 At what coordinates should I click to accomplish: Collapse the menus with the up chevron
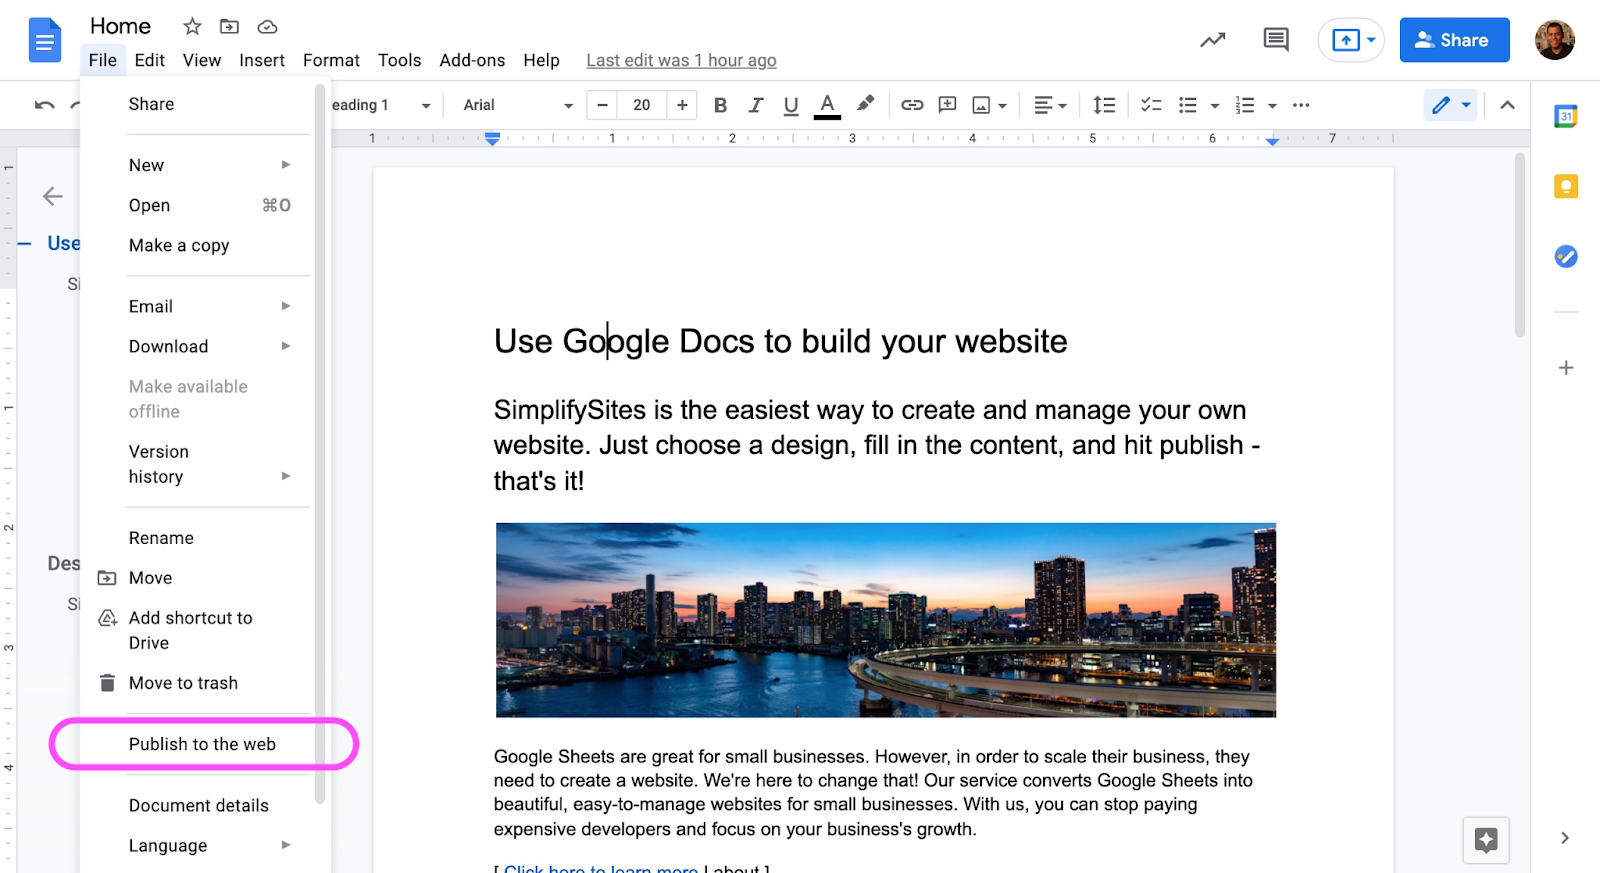pyautogui.click(x=1507, y=105)
